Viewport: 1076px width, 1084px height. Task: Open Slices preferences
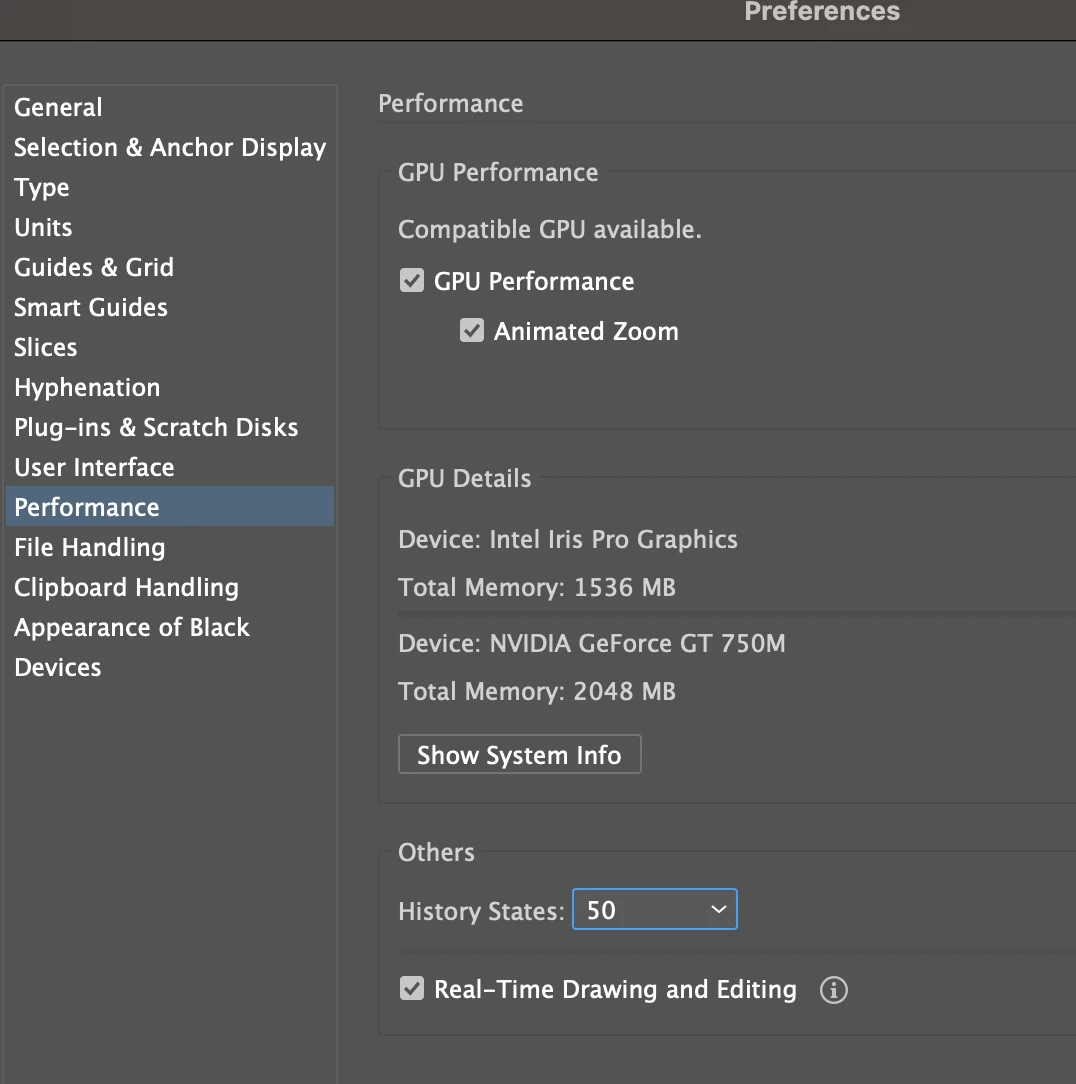46,347
